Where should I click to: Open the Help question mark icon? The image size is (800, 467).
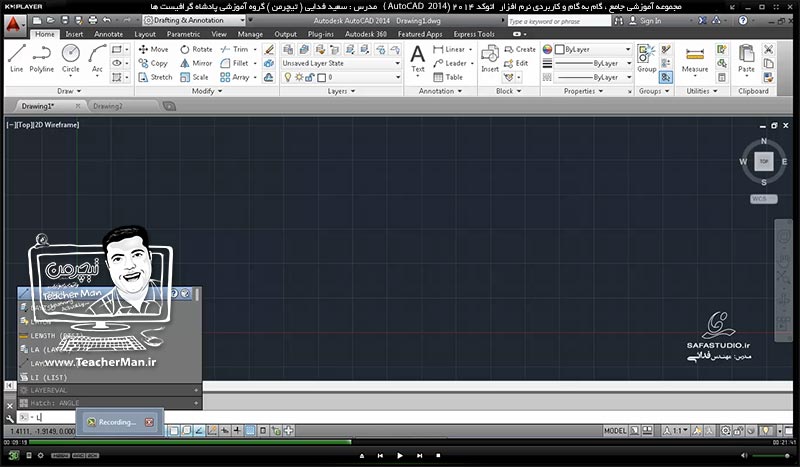743,20
